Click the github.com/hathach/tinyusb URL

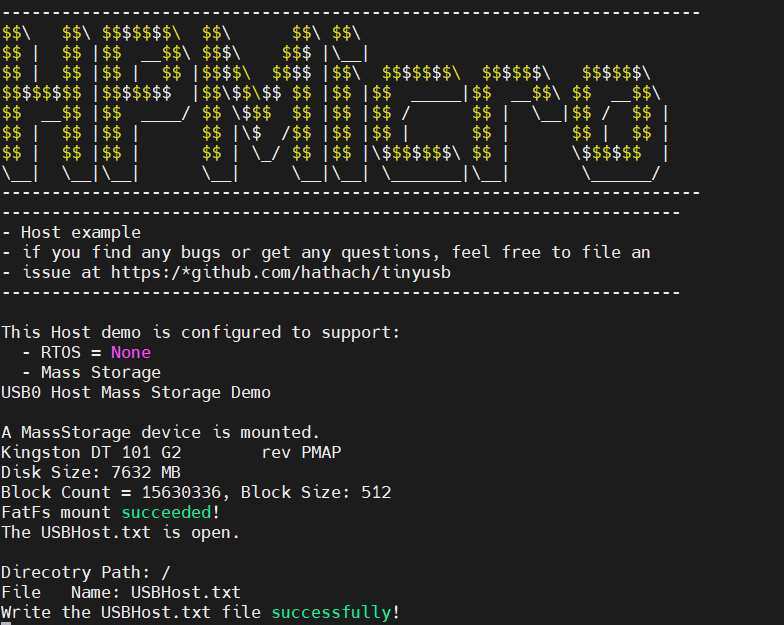[x=280, y=272]
